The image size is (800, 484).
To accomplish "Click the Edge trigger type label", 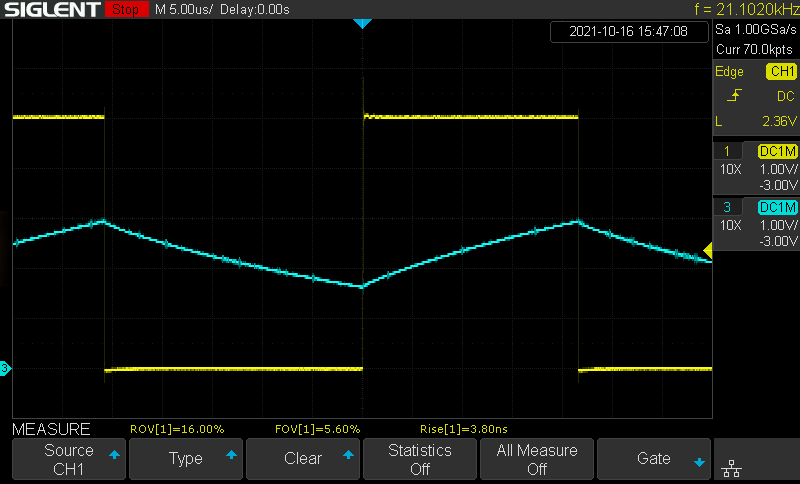I will (x=729, y=72).
